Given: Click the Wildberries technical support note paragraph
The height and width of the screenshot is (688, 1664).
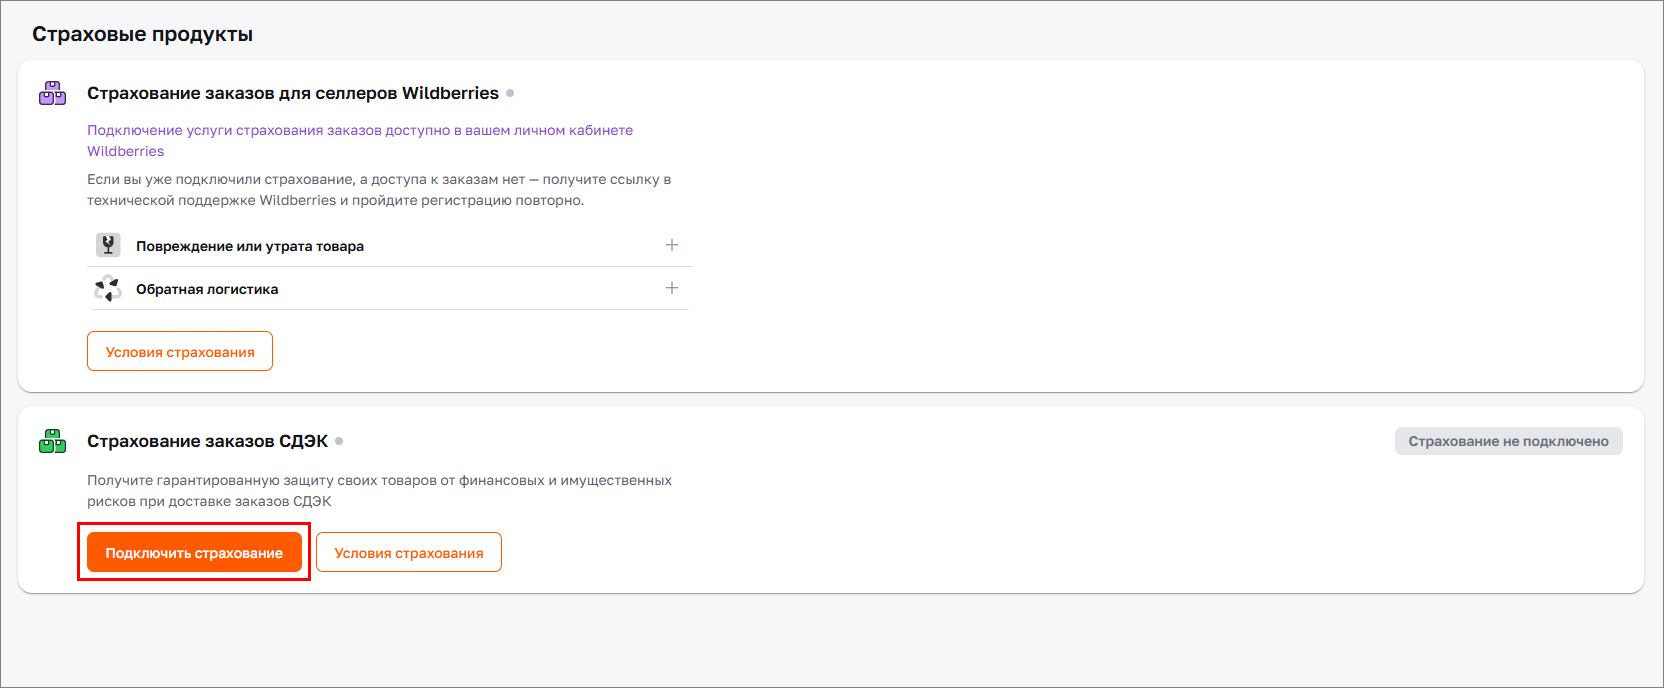Looking at the screenshot, I should click(x=378, y=190).
